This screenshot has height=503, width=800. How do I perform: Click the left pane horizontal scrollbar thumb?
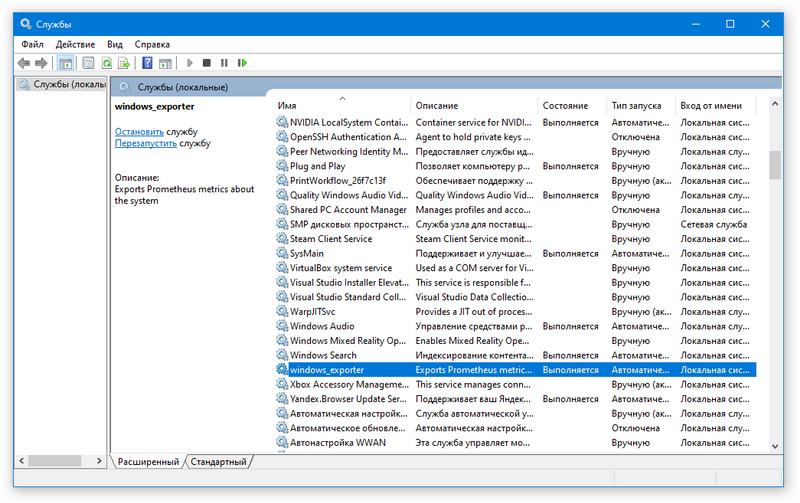tap(55, 461)
